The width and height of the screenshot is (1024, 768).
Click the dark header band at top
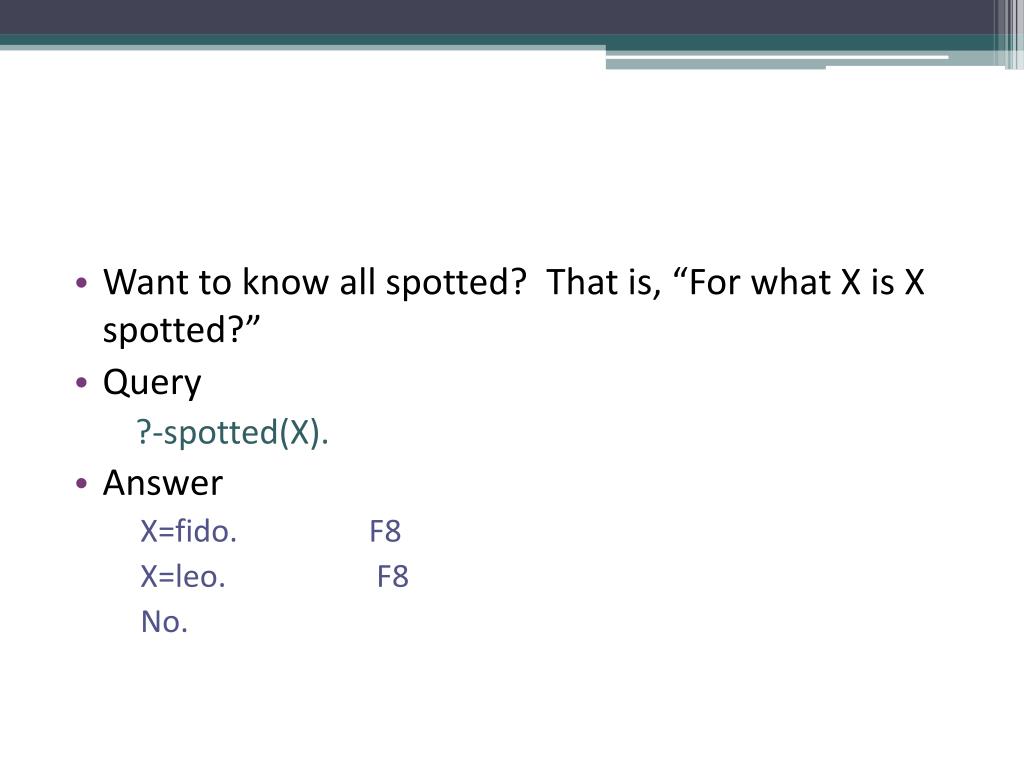point(496,17)
